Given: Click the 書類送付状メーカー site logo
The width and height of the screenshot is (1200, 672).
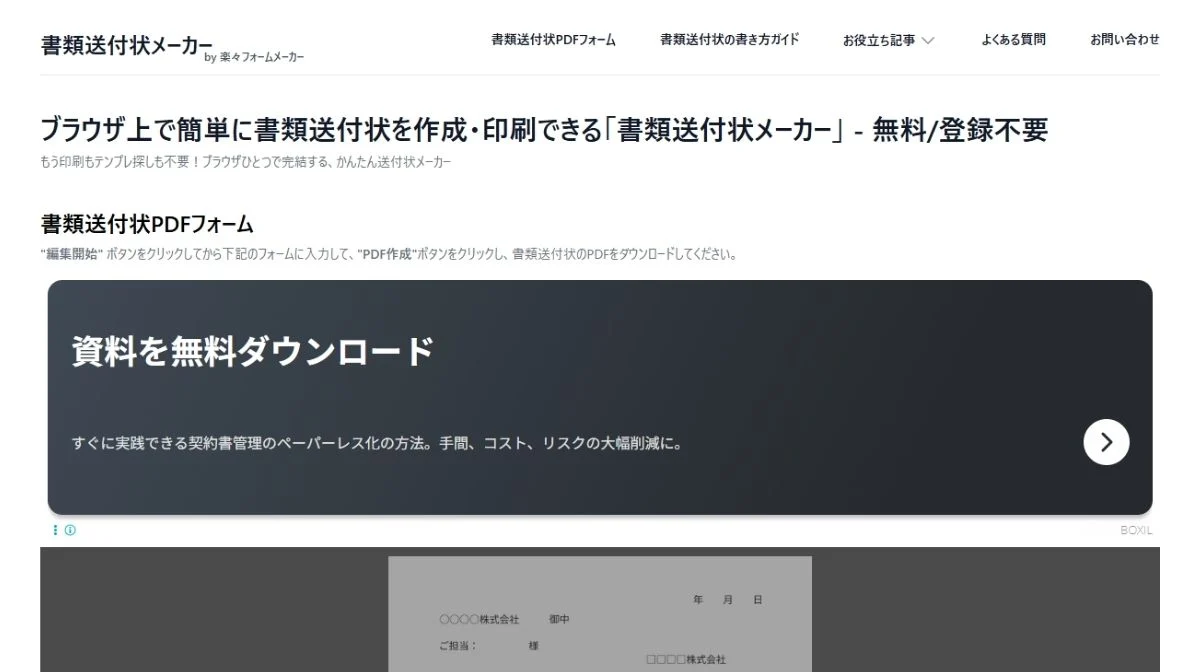Looking at the screenshot, I should pos(123,43).
